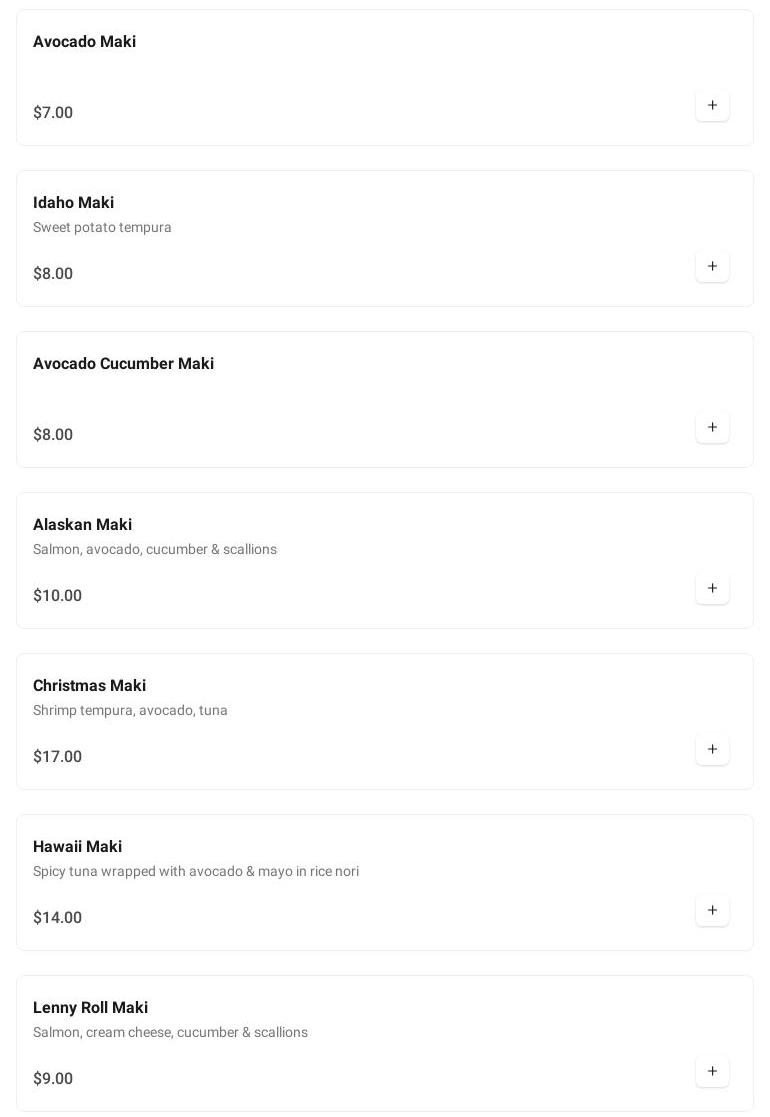Add Avocado Cucumber Maki with plus icon
The image size is (770, 1117).
[x=712, y=427]
